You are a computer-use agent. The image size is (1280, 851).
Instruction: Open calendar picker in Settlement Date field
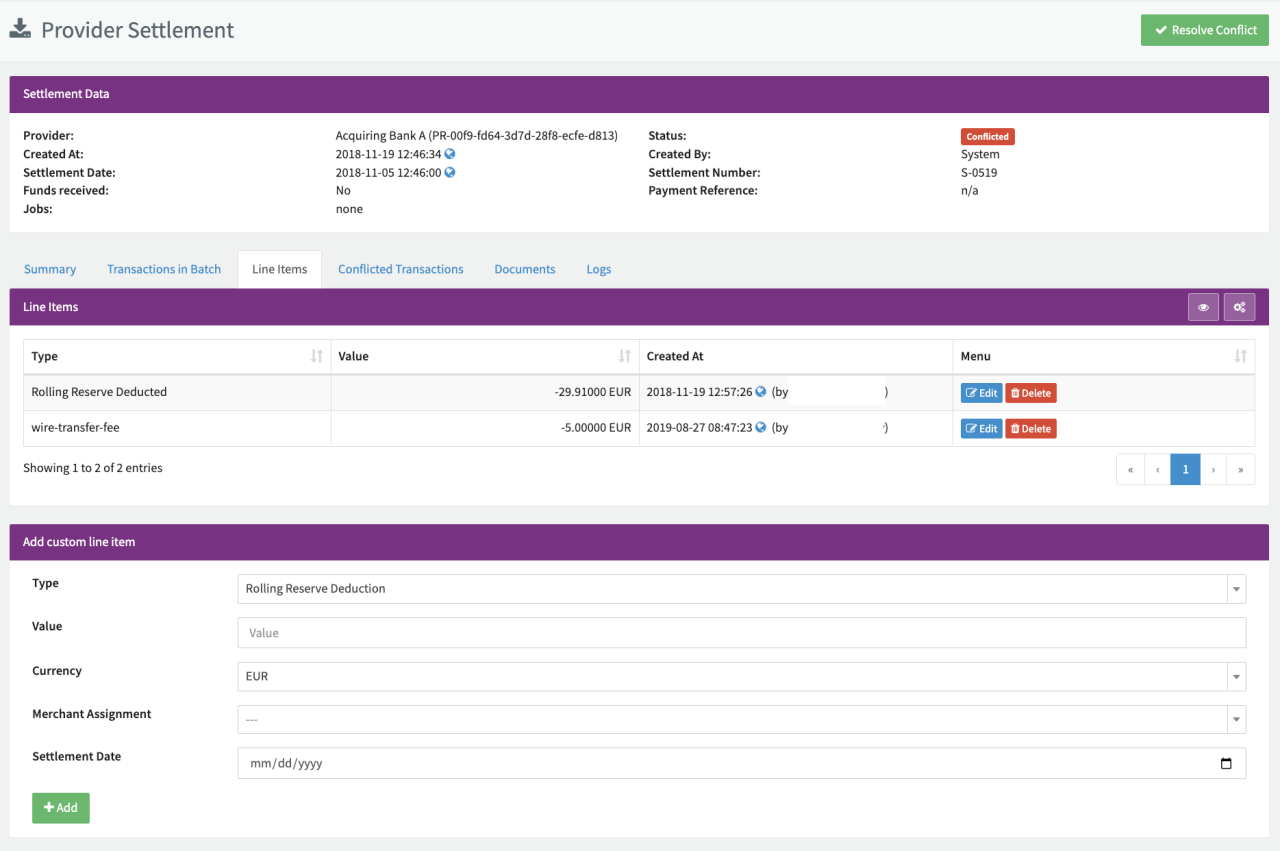click(x=1226, y=764)
